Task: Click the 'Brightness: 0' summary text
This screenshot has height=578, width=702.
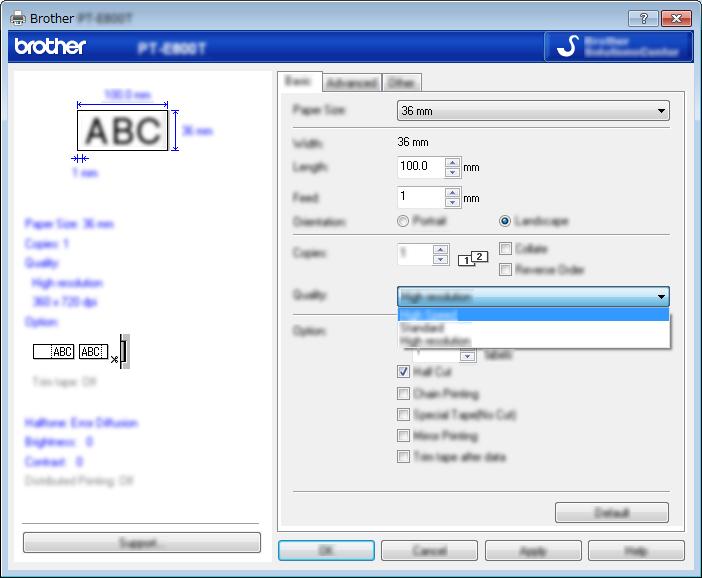Action: [x=59, y=442]
